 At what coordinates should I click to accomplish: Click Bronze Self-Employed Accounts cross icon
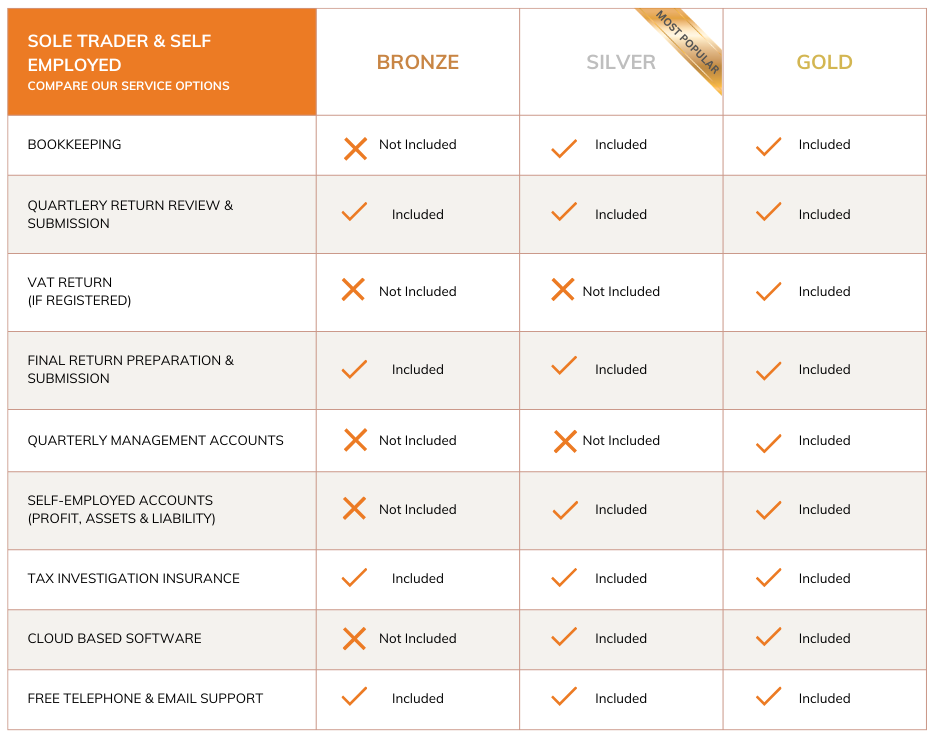pos(354,509)
